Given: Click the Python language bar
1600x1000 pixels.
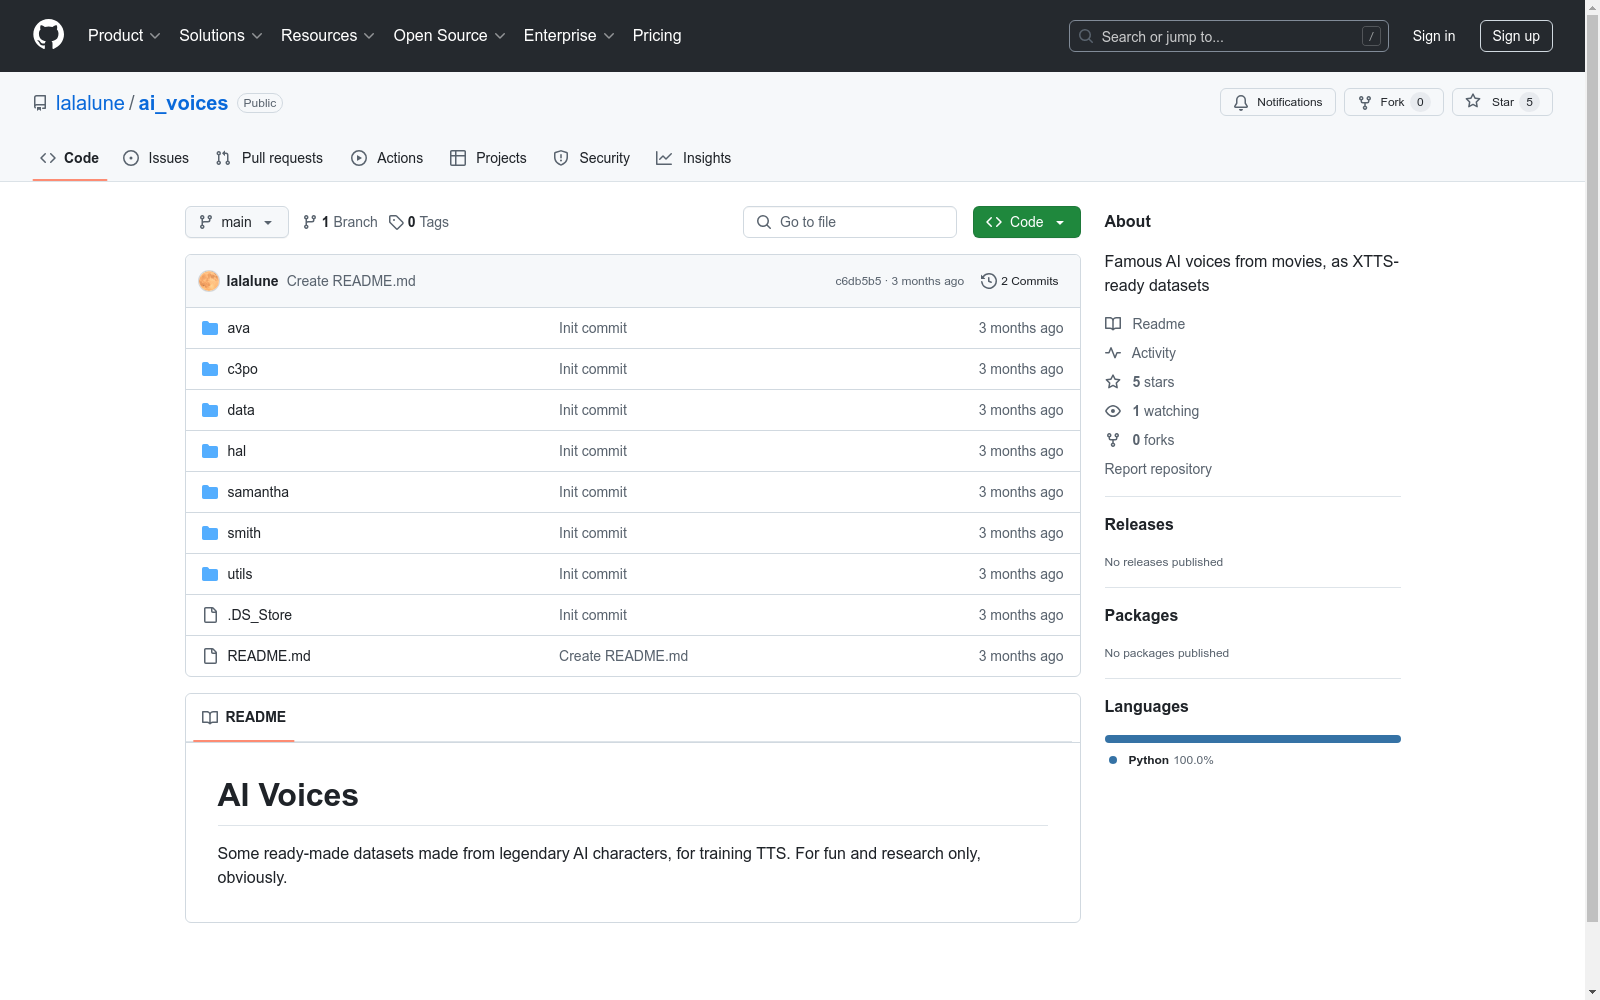Looking at the screenshot, I should tap(1253, 739).
